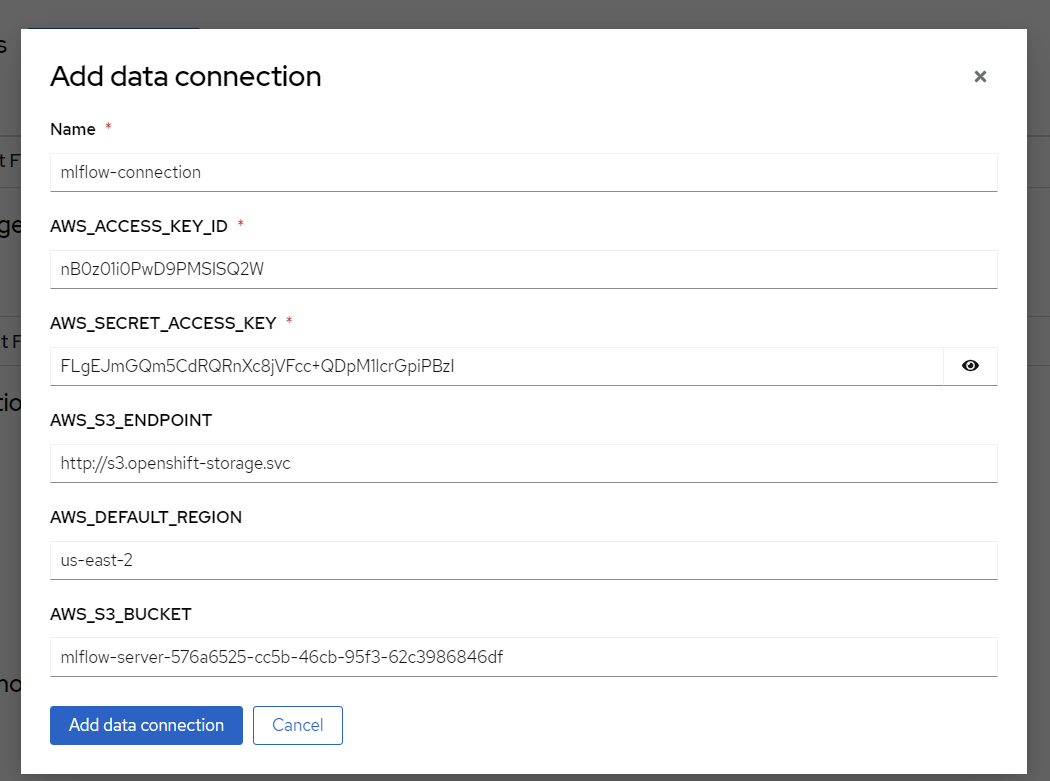1050x781 pixels.
Task: Click the required marker after AWS_SECRET_ACCESS_KEY
Action: (x=289, y=322)
